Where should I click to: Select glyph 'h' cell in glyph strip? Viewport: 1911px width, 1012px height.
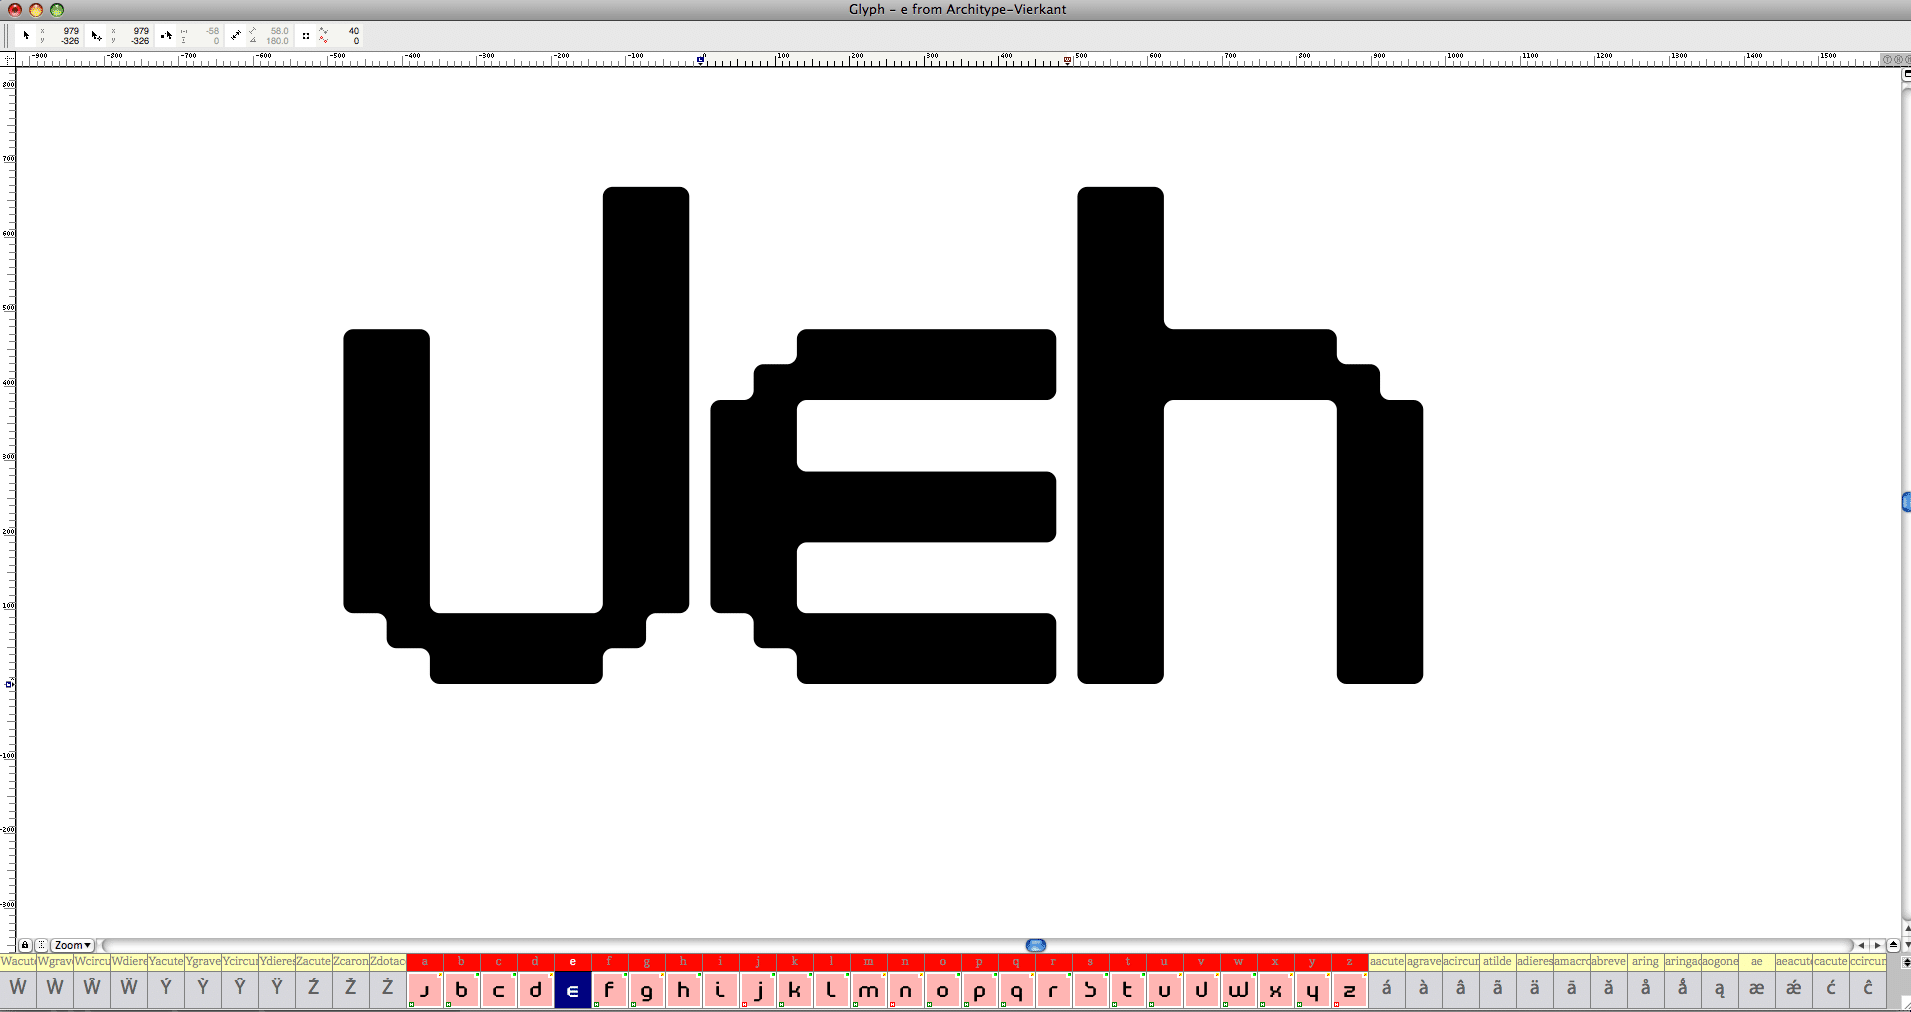pos(684,990)
